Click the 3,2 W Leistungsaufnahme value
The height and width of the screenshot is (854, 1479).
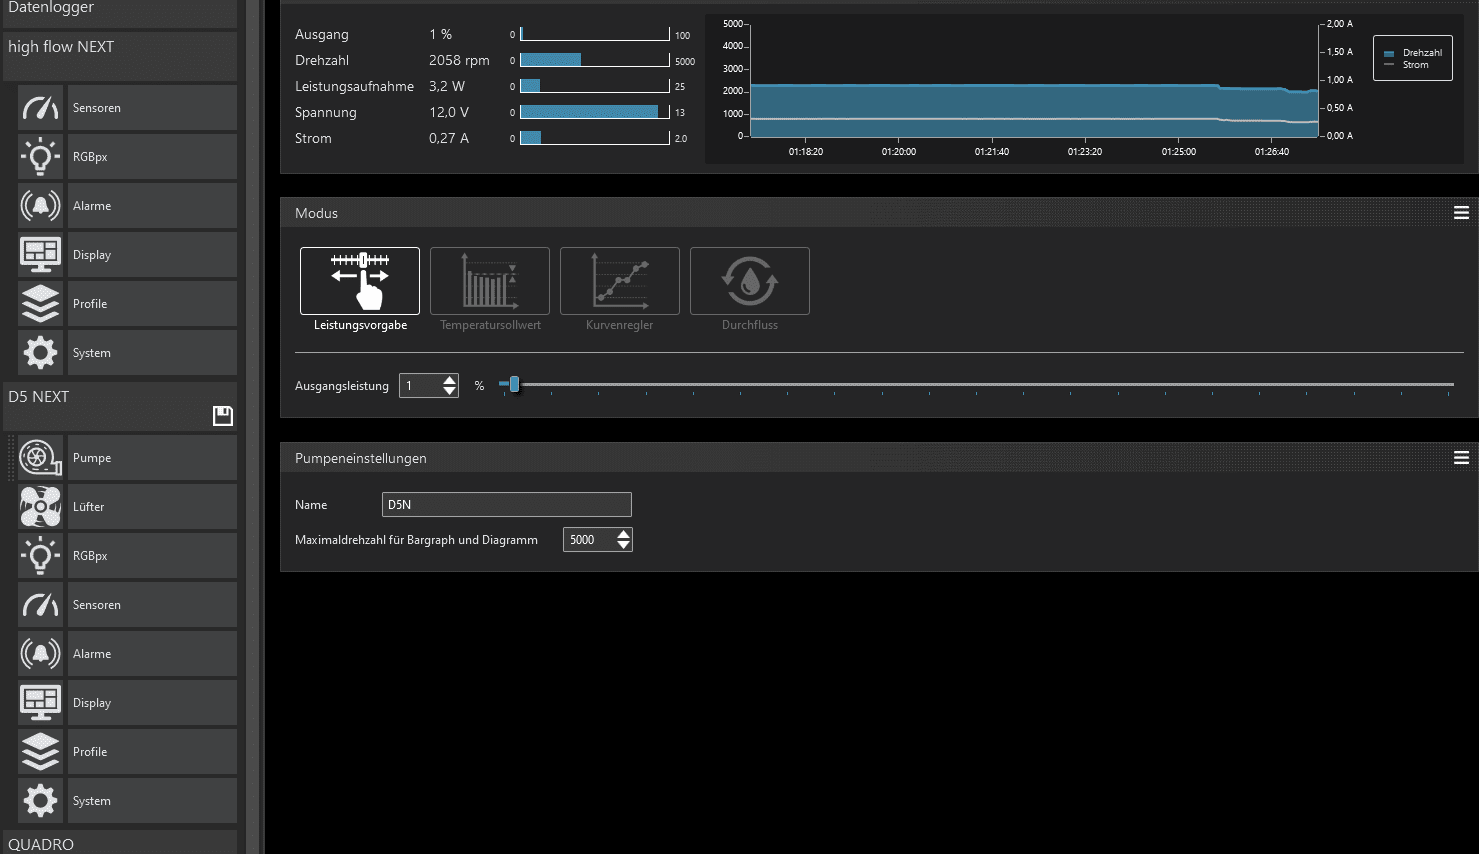pos(447,86)
